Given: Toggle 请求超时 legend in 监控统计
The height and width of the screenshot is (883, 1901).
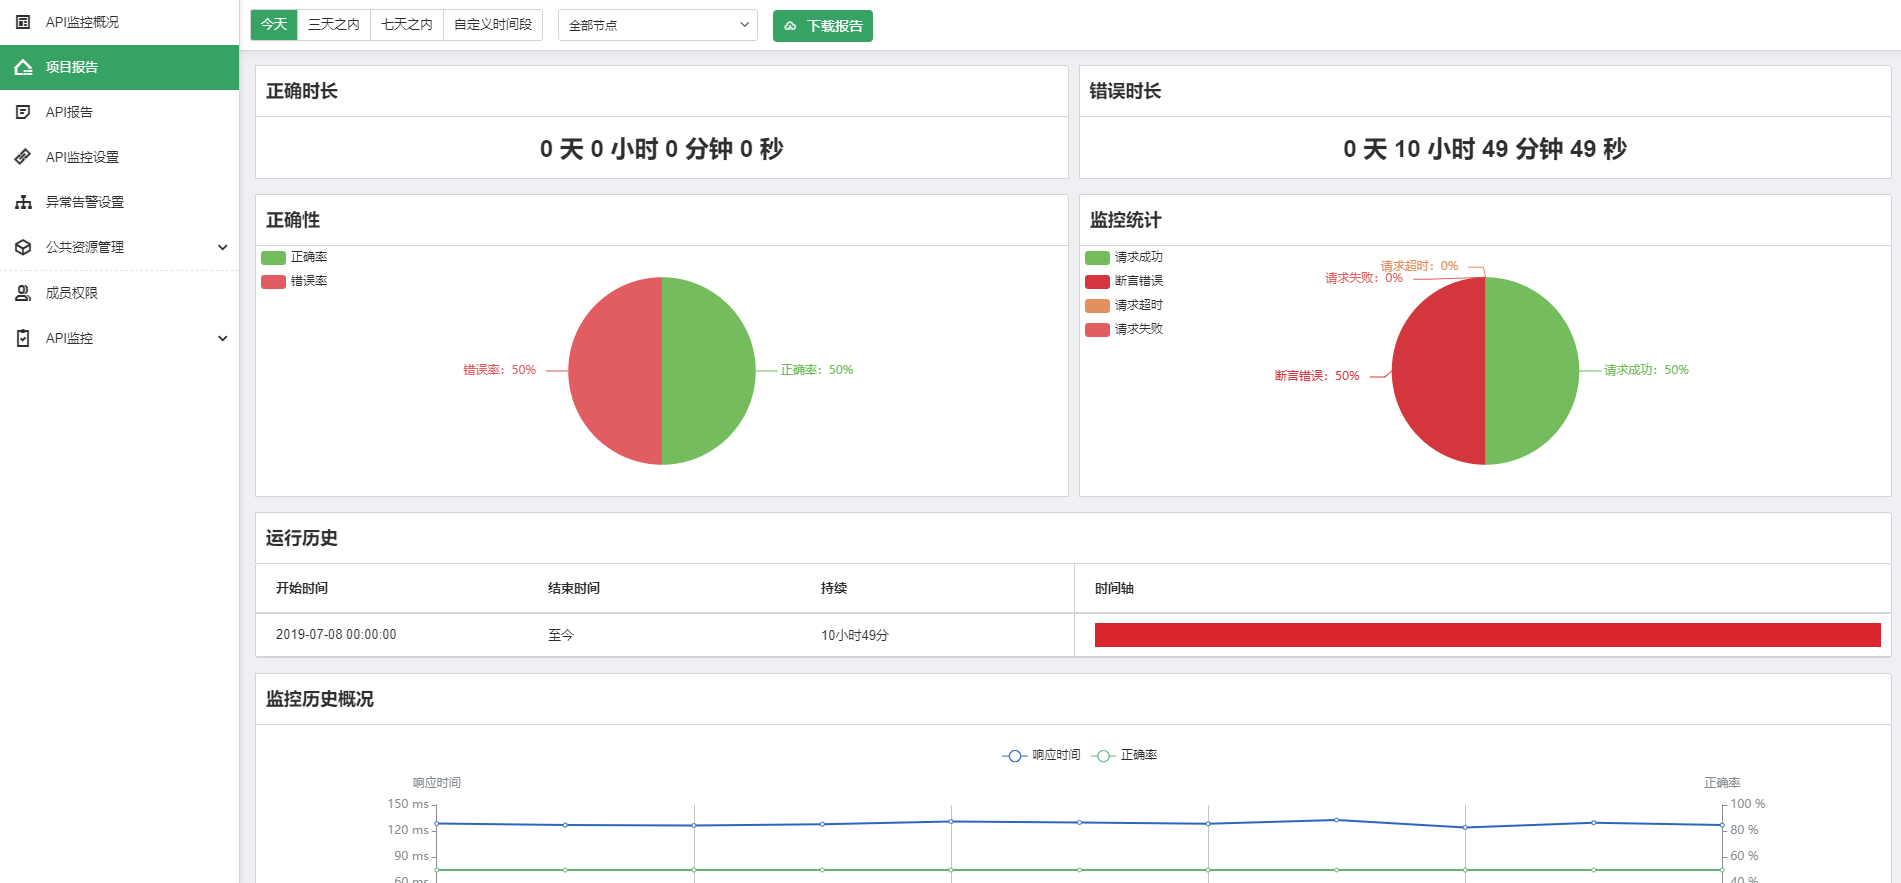Looking at the screenshot, I should (x=1124, y=305).
